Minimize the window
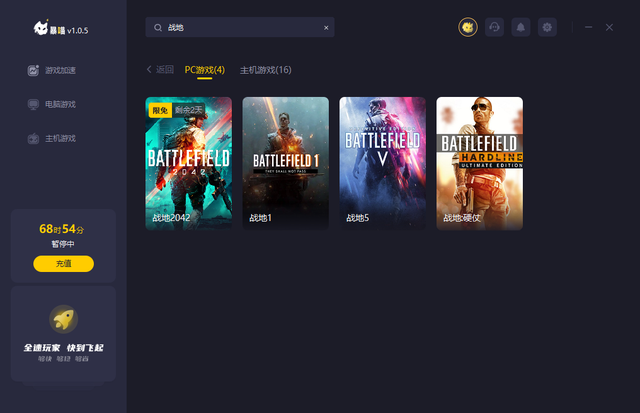 click(x=588, y=27)
